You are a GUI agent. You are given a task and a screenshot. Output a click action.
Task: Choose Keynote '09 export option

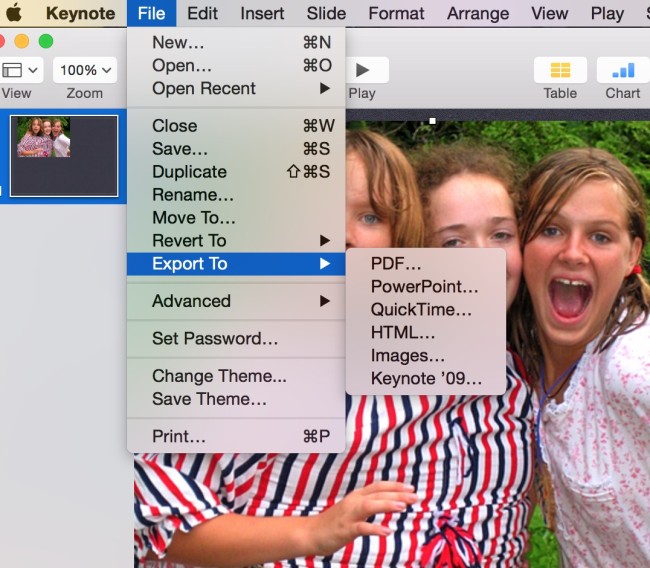pyautogui.click(x=426, y=379)
